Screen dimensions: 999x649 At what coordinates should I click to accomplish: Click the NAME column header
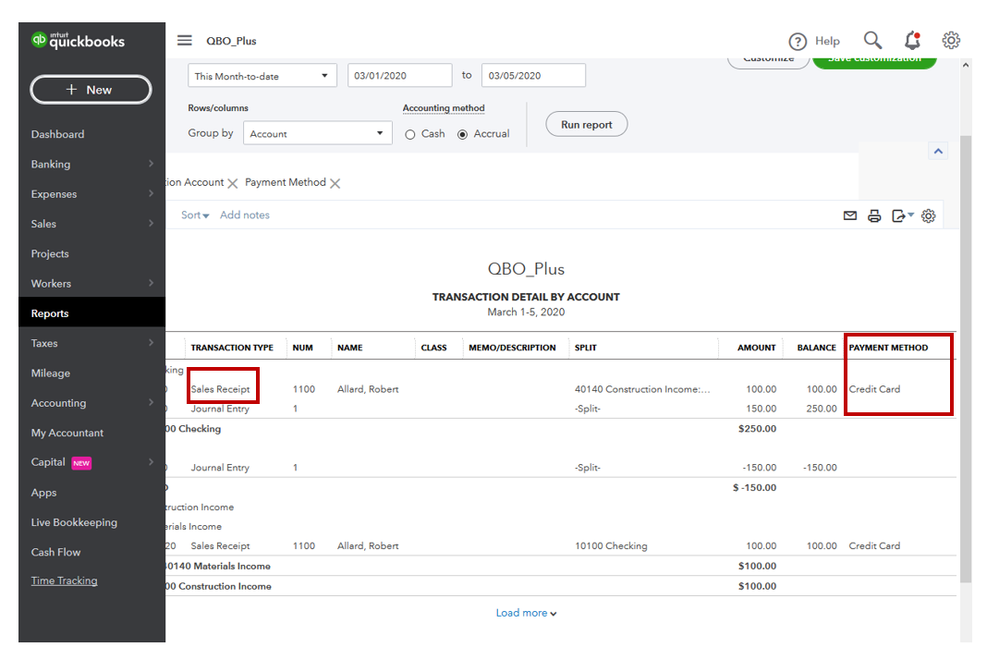click(x=350, y=348)
